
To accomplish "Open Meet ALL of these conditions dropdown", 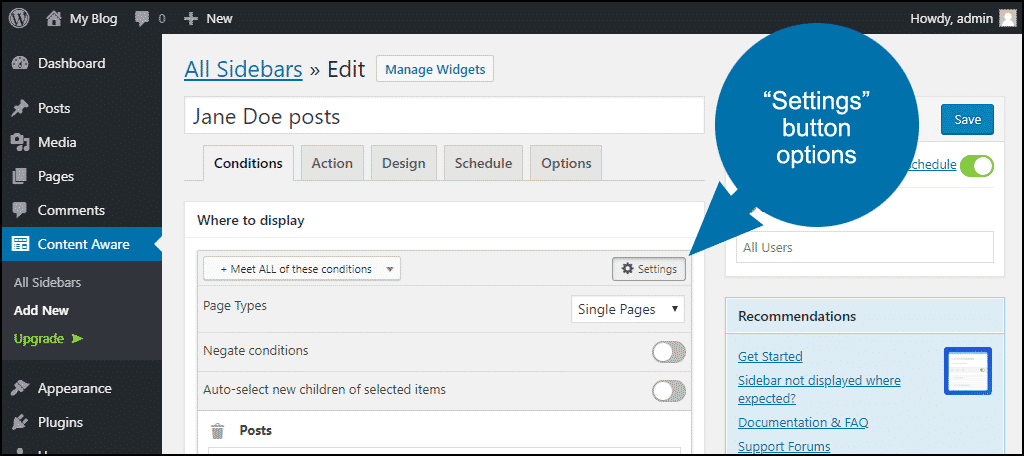I will tap(302, 269).
